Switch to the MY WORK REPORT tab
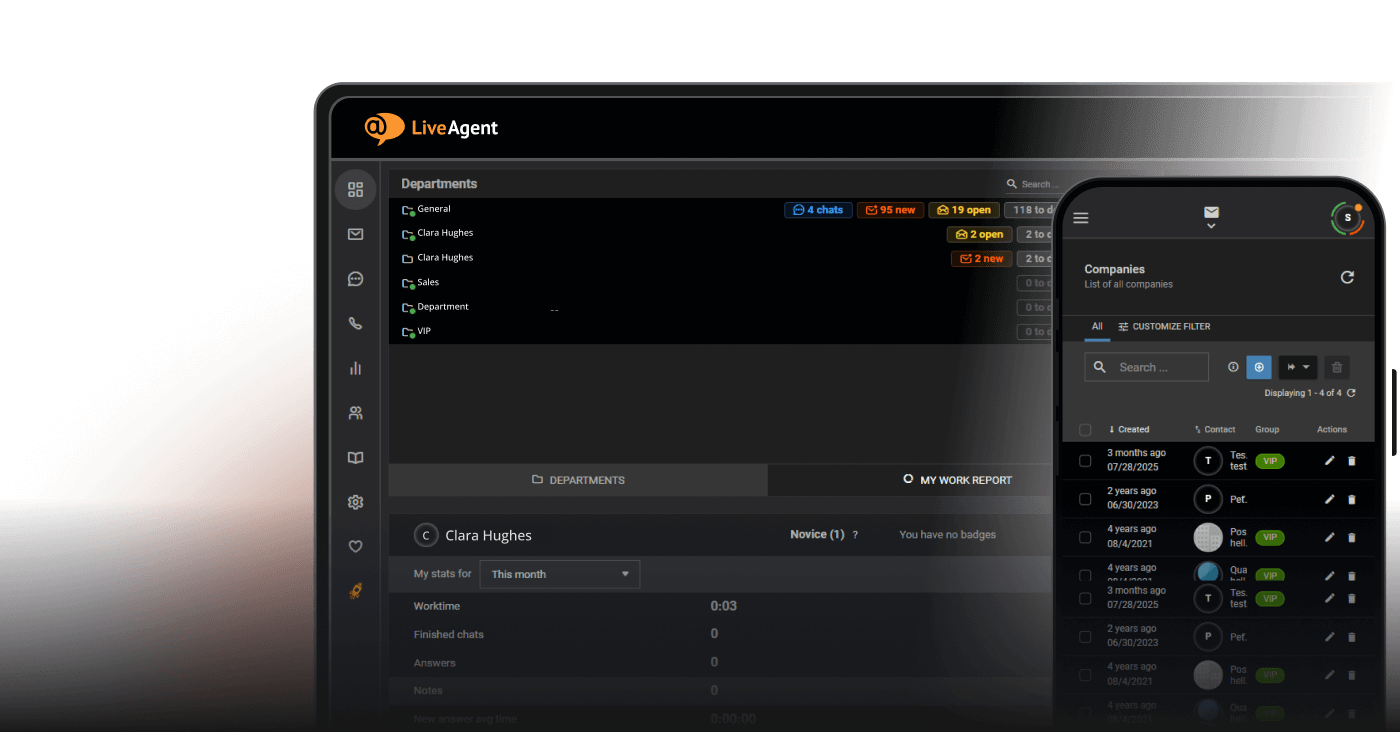Viewport: 1400px width, 732px height. pyautogui.click(x=958, y=480)
